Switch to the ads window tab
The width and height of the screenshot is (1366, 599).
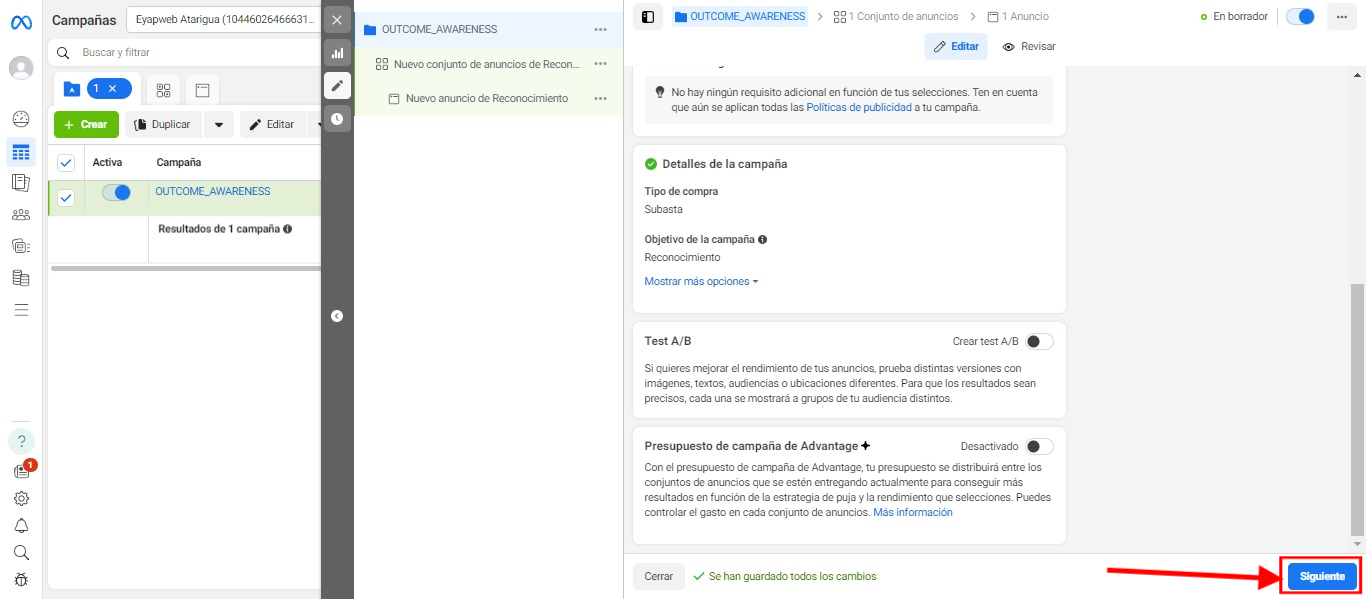coord(202,89)
